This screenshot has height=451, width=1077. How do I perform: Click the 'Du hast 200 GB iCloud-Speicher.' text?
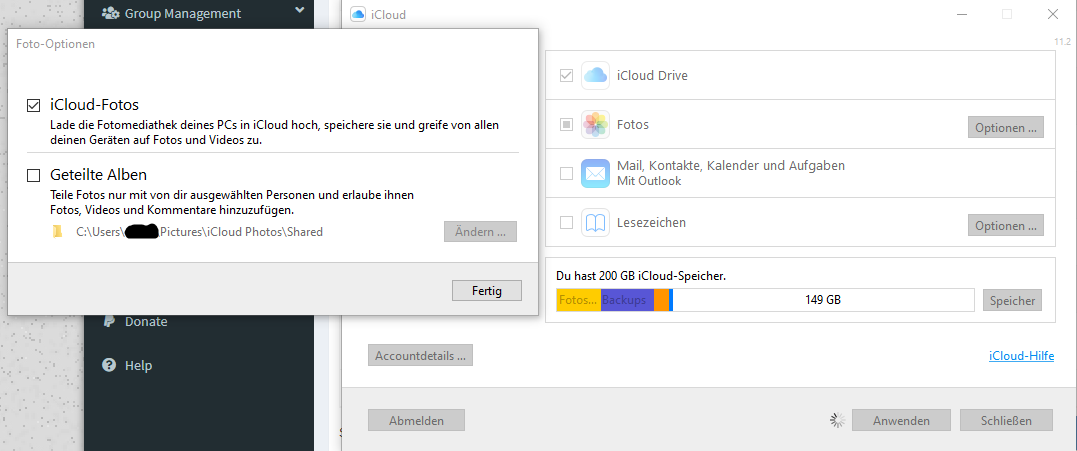[x=641, y=276]
